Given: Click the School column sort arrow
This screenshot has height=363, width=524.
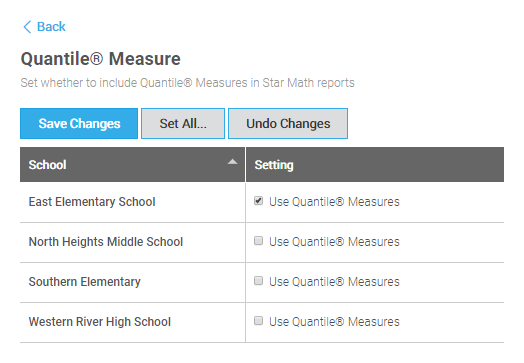Looking at the screenshot, I should point(232,162).
